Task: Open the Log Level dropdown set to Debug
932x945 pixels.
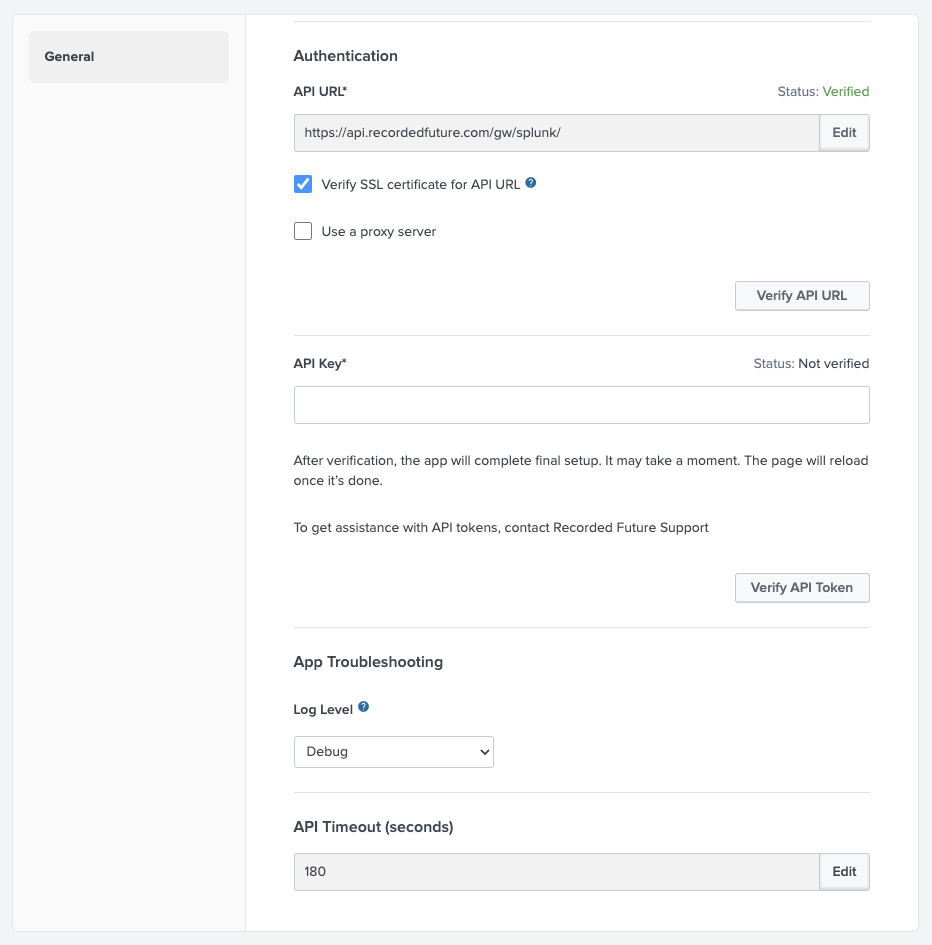Action: (393, 751)
